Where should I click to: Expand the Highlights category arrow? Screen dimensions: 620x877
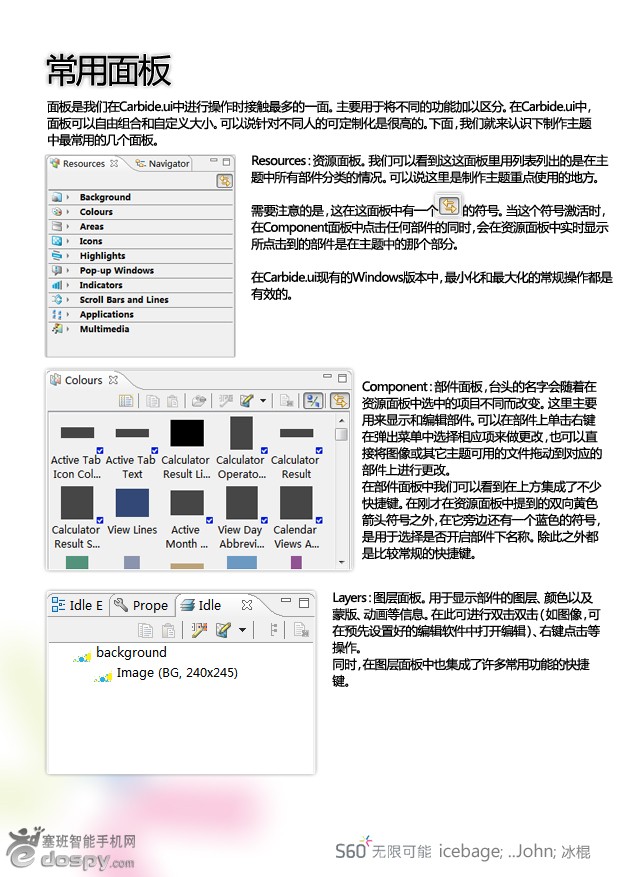pyautogui.click(x=68, y=256)
